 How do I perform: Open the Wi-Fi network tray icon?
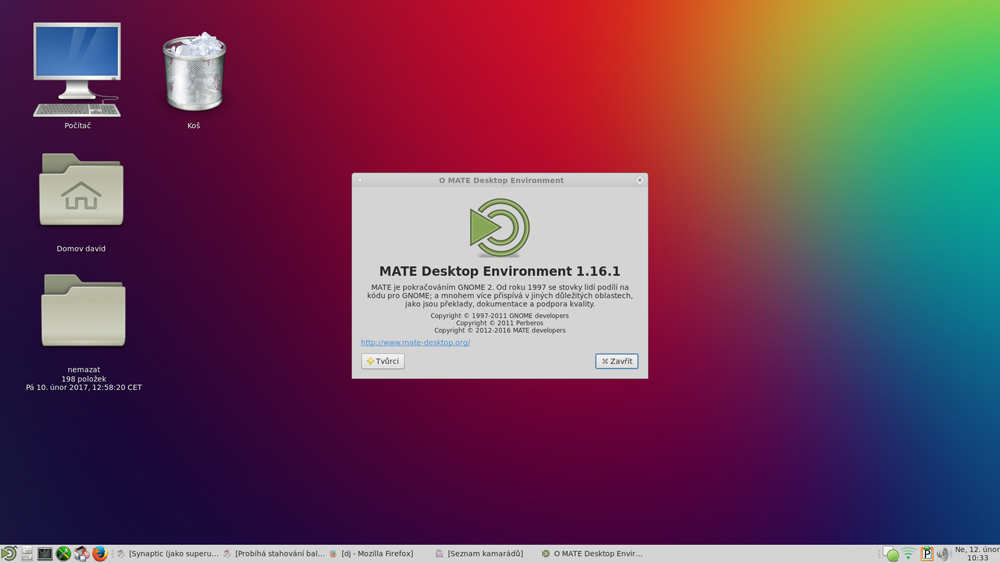tap(909, 554)
